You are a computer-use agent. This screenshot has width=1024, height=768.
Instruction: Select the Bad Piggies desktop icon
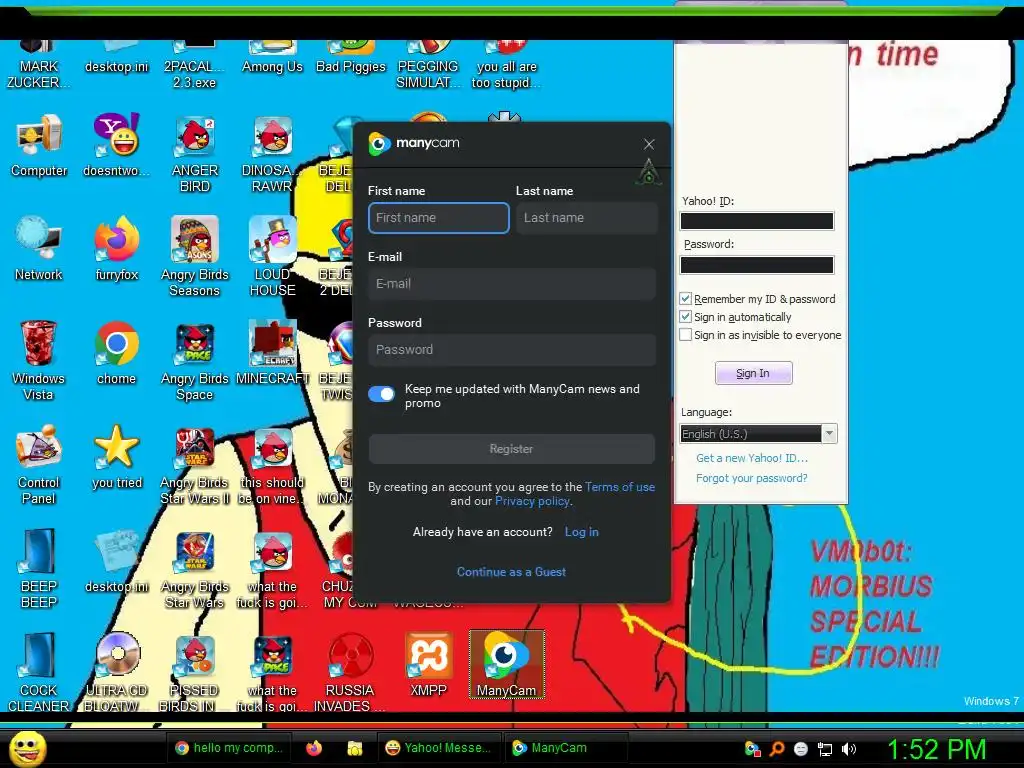click(x=351, y=57)
